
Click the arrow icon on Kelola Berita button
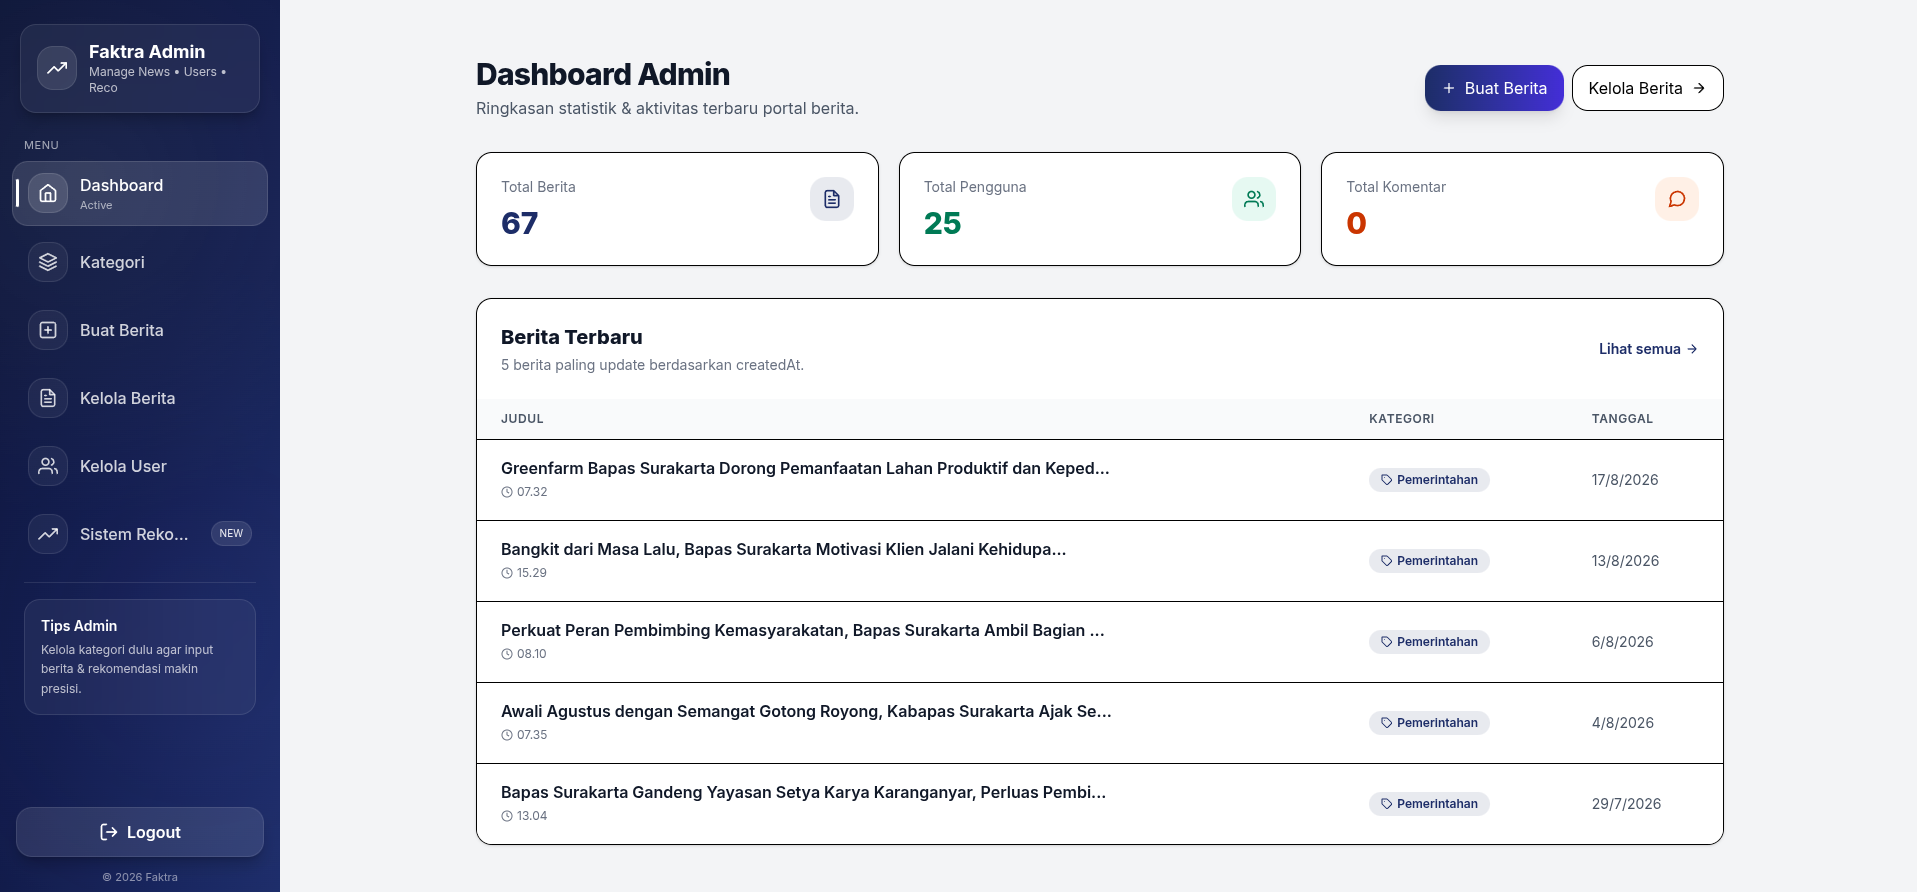1699,88
